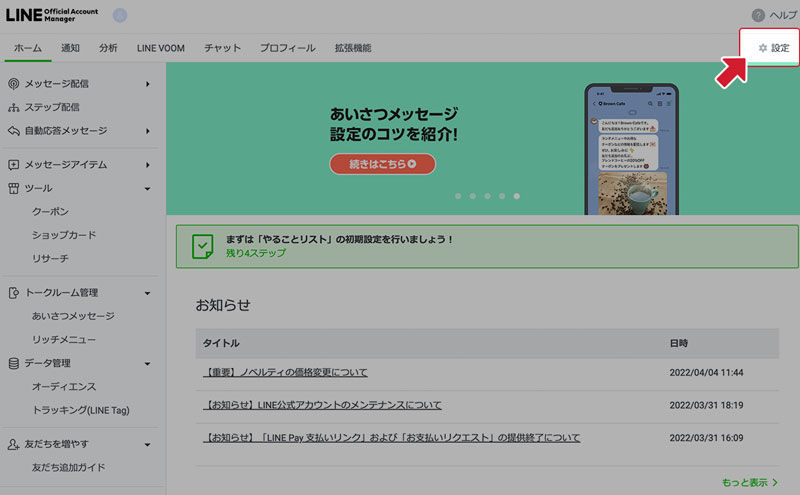Select the first banner carousel dot

458,196
